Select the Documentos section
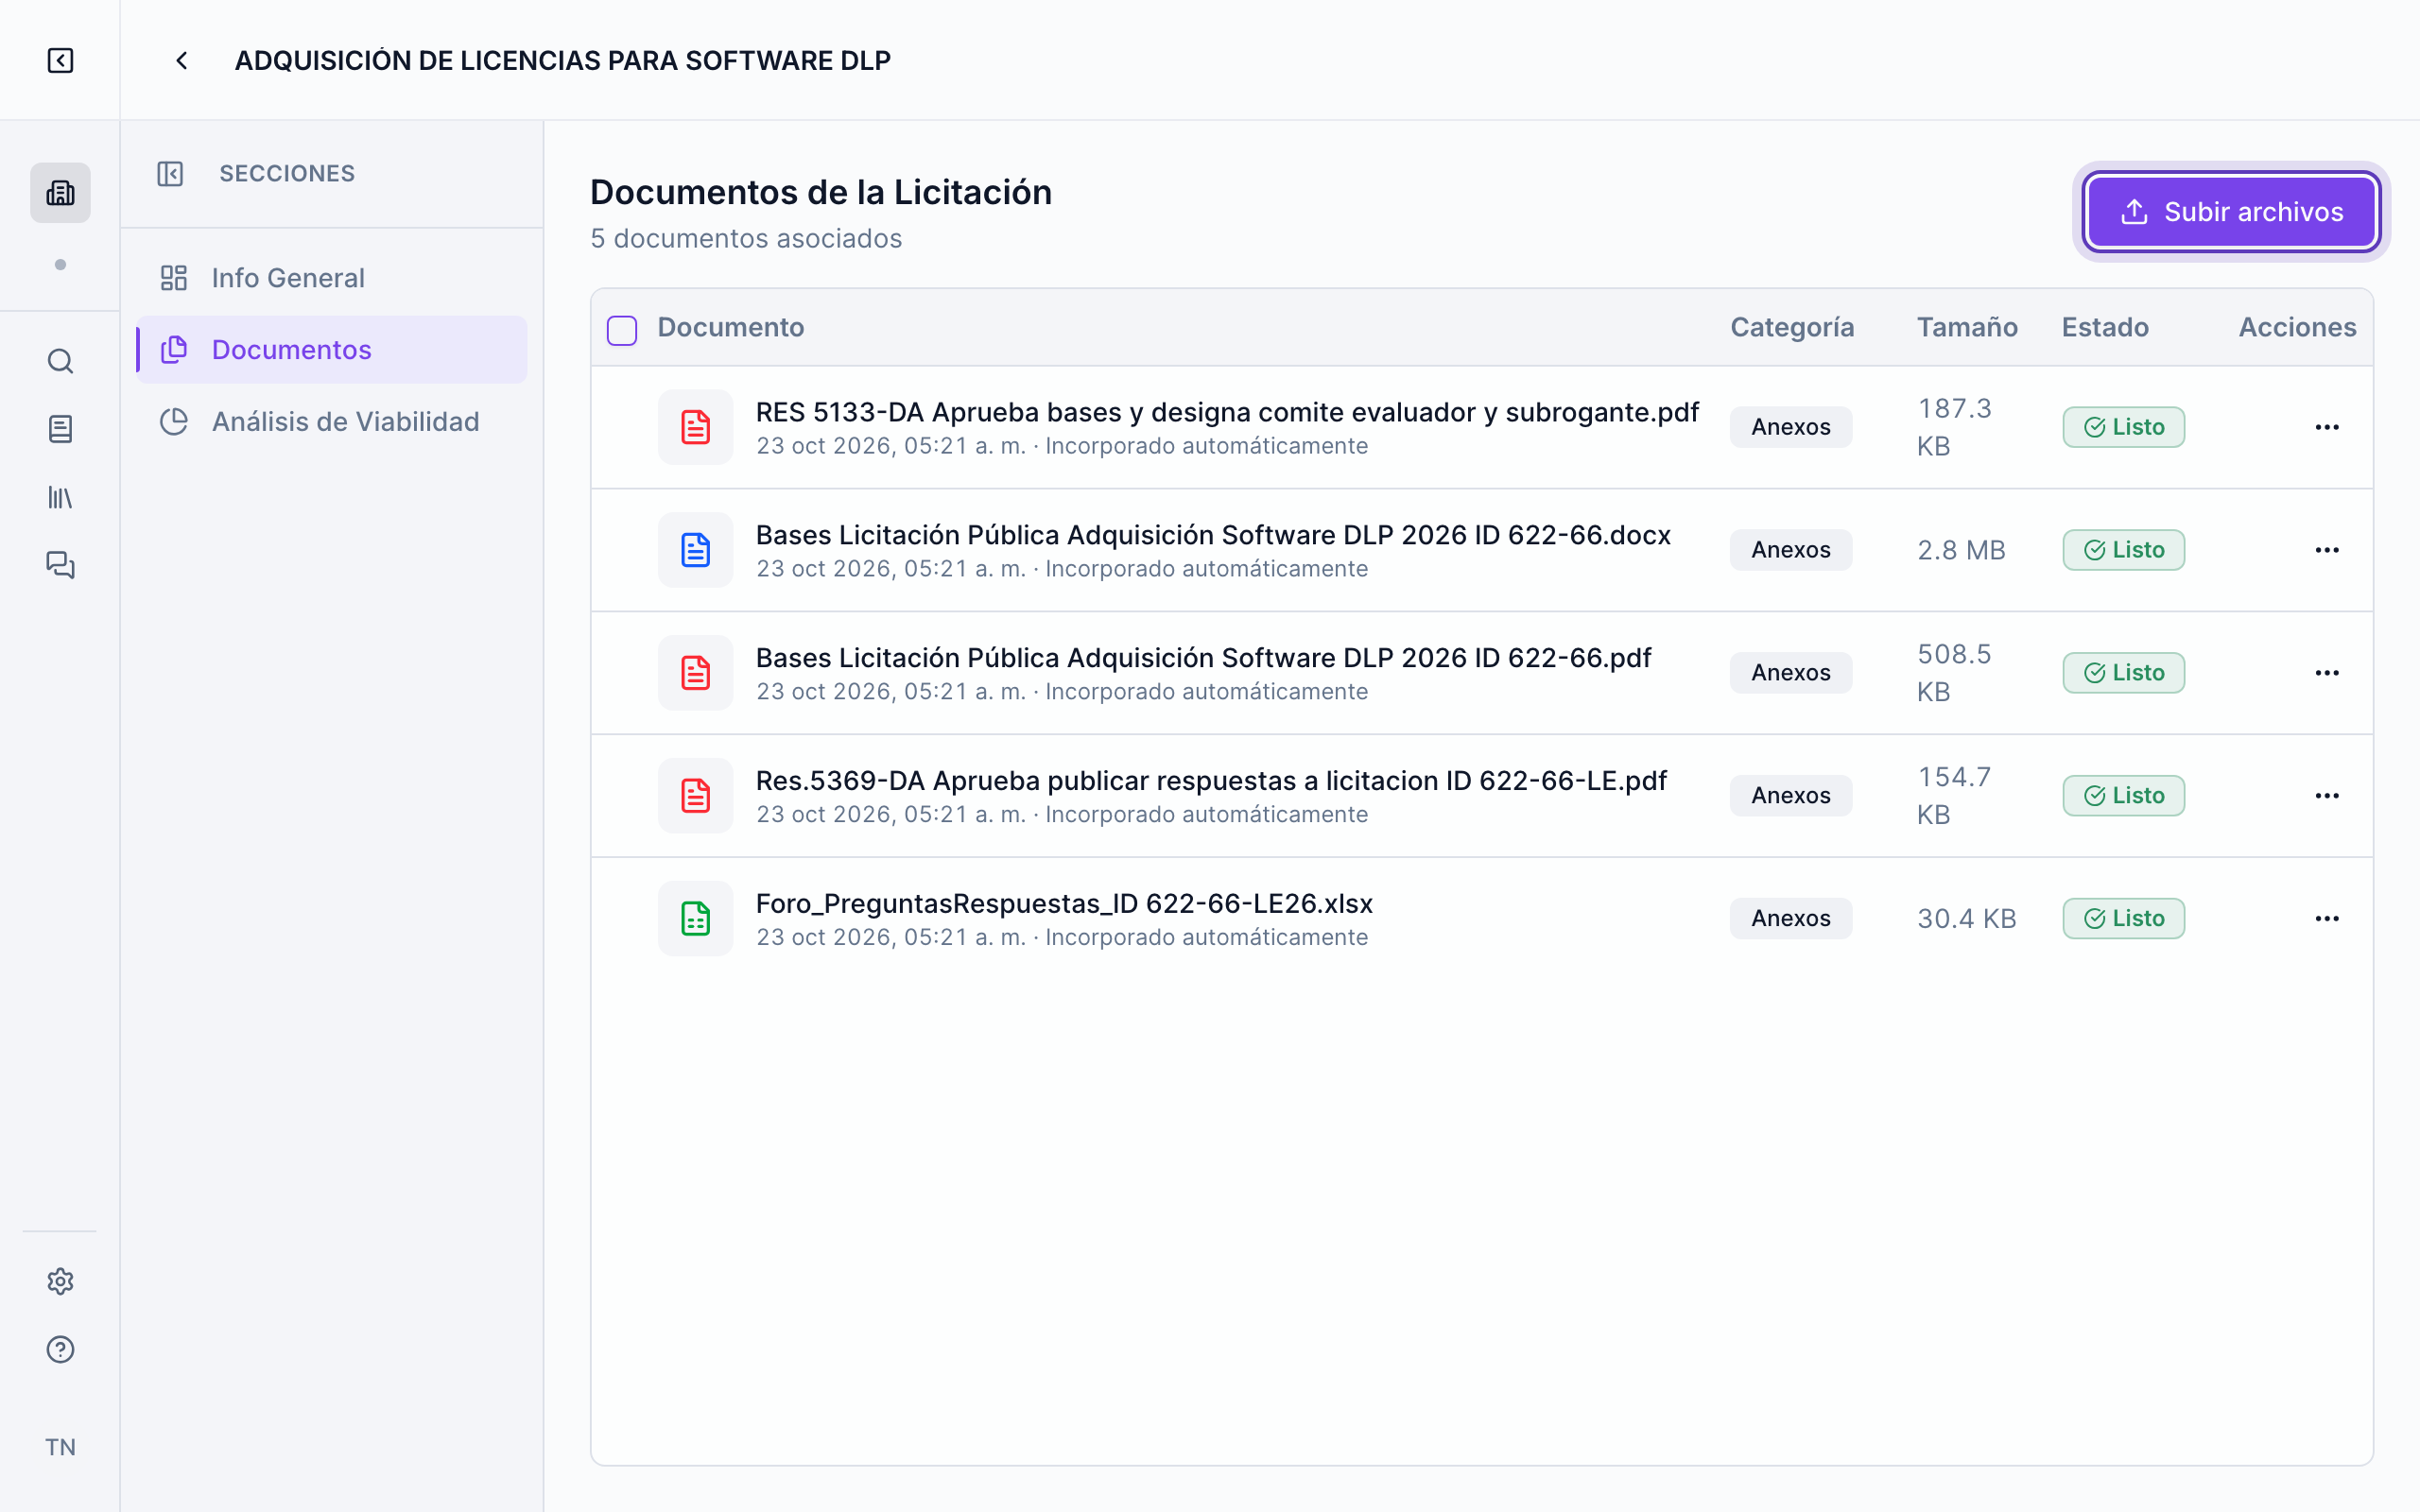This screenshot has height=1512, width=2420. (x=332, y=350)
